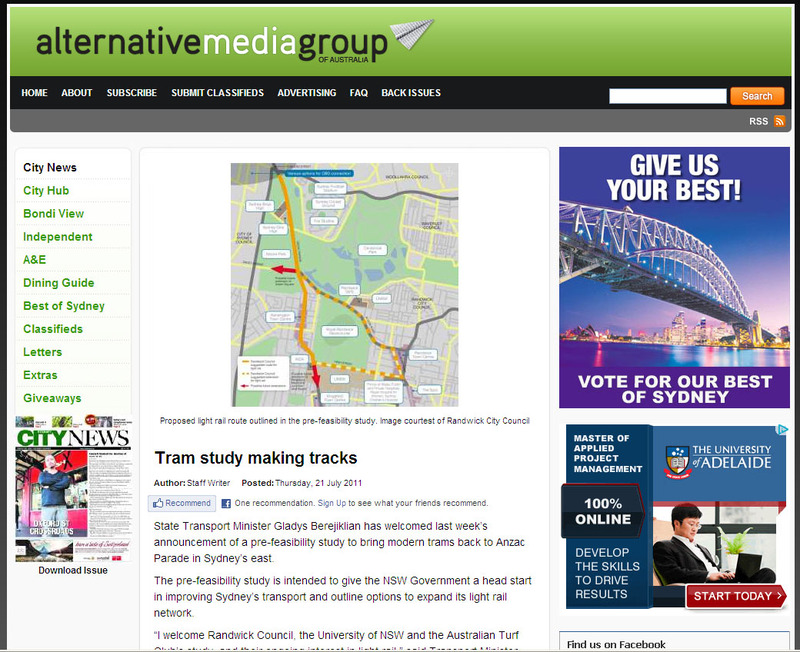Open the City News magazine cover thumbnail

pyautogui.click(x=73, y=489)
